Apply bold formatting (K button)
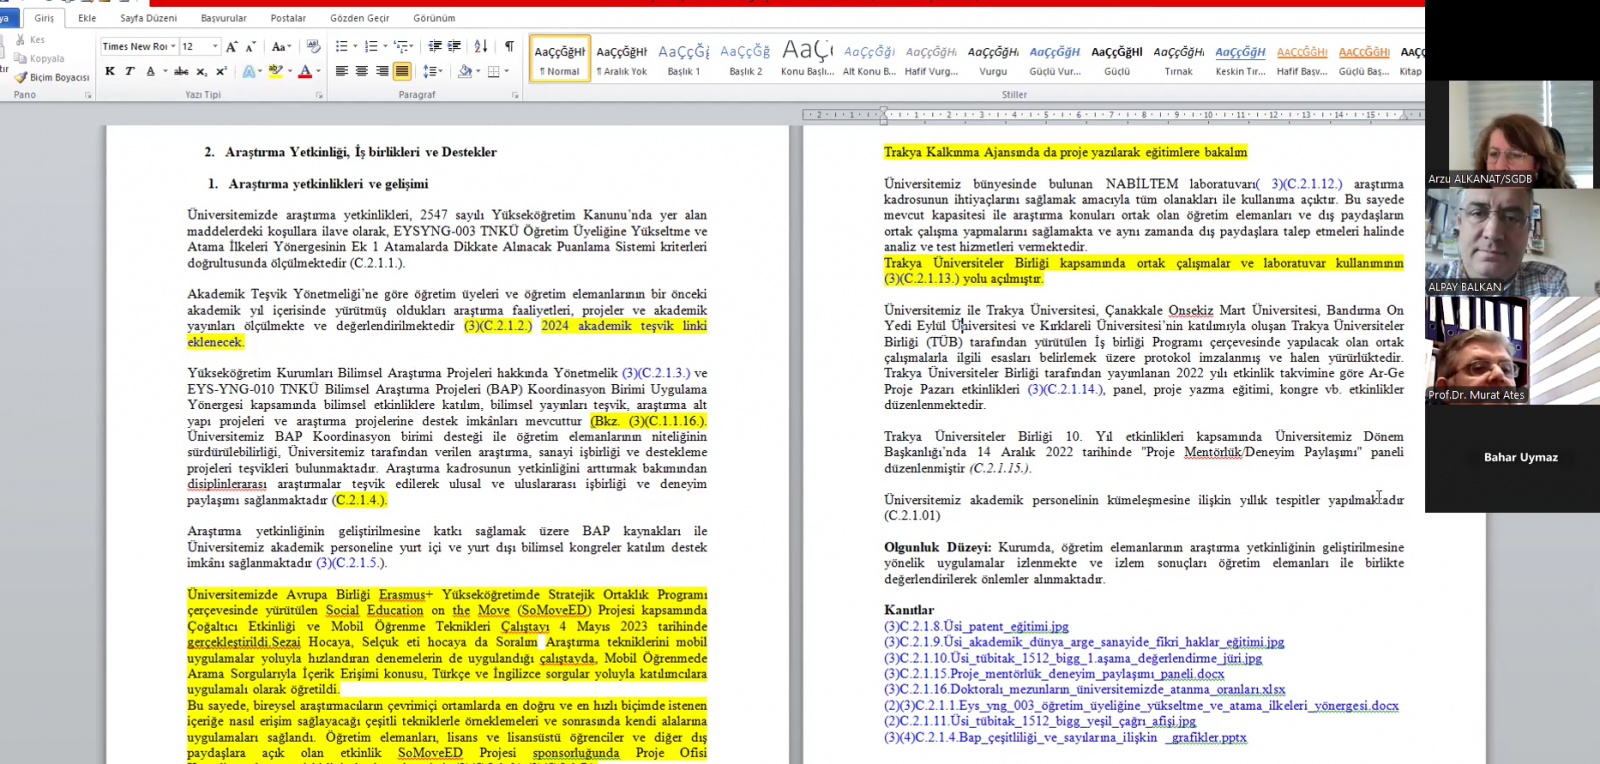Image resolution: width=1600 pixels, height=764 pixels. point(110,71)
